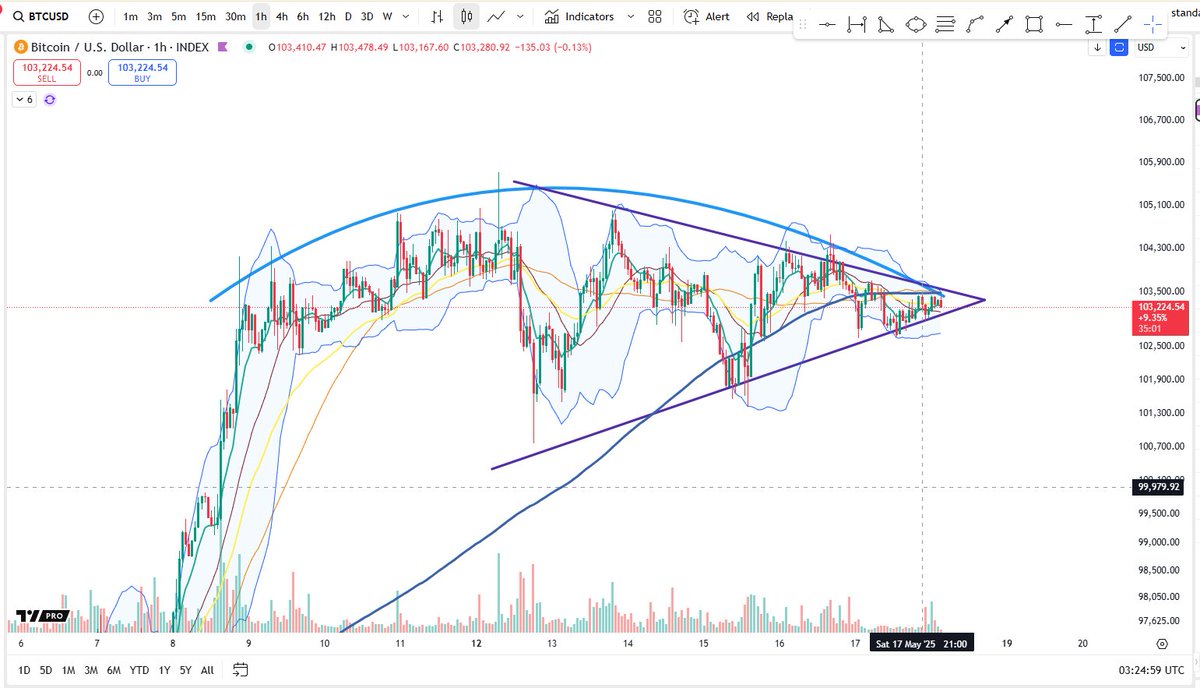Select the arrow drawing tool
Screen dimensions: 1200x688
[x=1005, y=25]
